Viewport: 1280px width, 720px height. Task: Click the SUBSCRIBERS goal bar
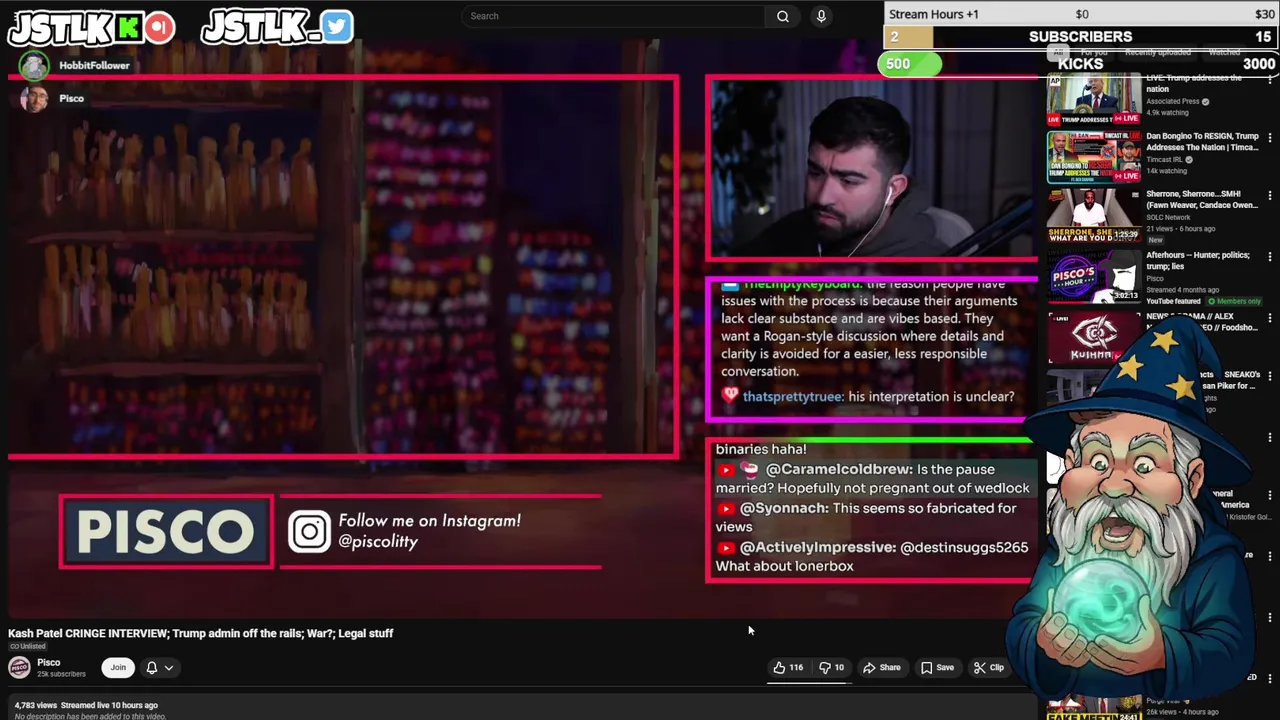1080,37
